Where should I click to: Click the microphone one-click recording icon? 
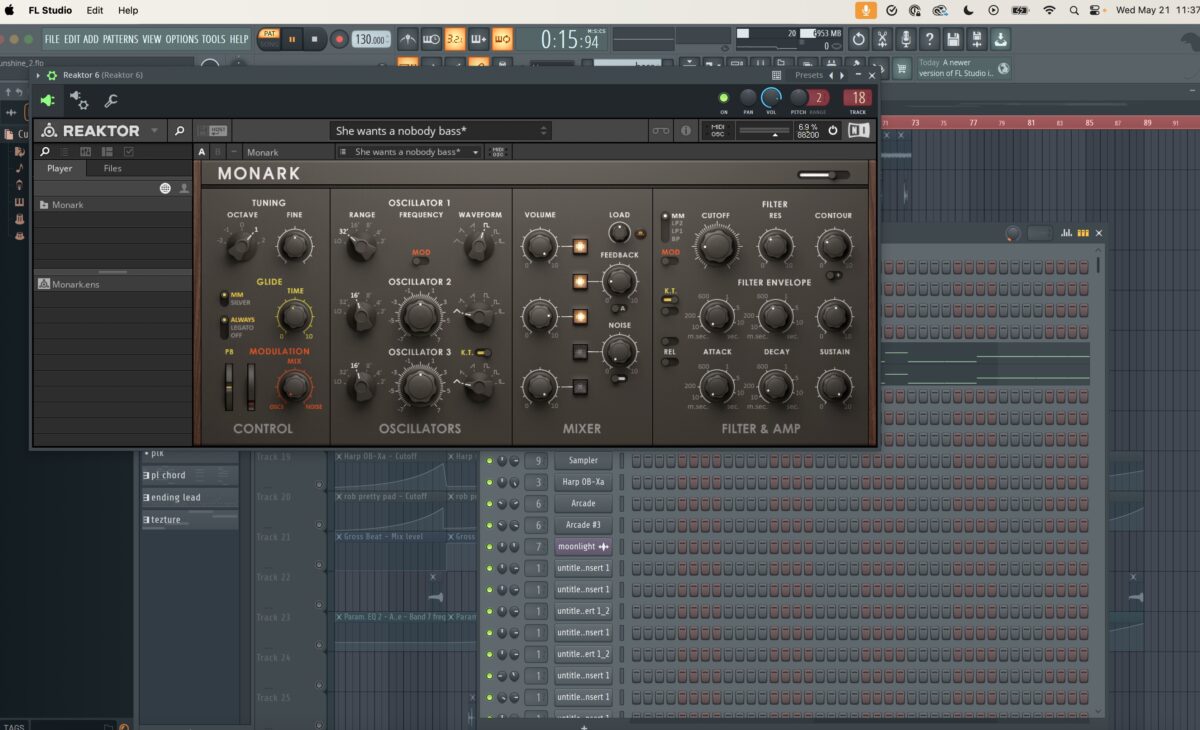pyautogui.click(x=906, y=40)
